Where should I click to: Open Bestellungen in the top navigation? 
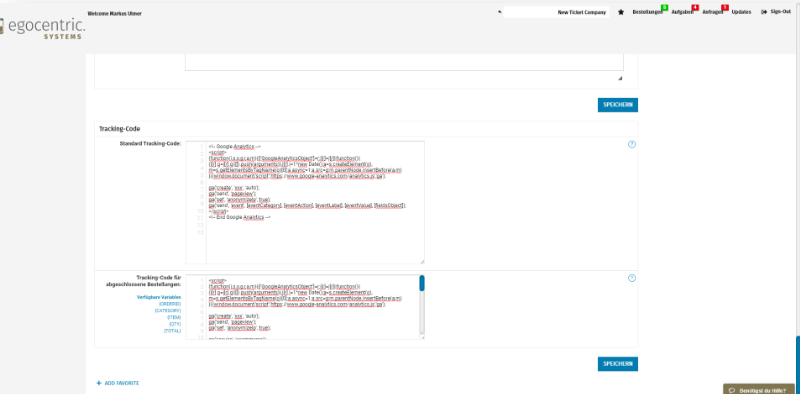(x=647, y=12)
